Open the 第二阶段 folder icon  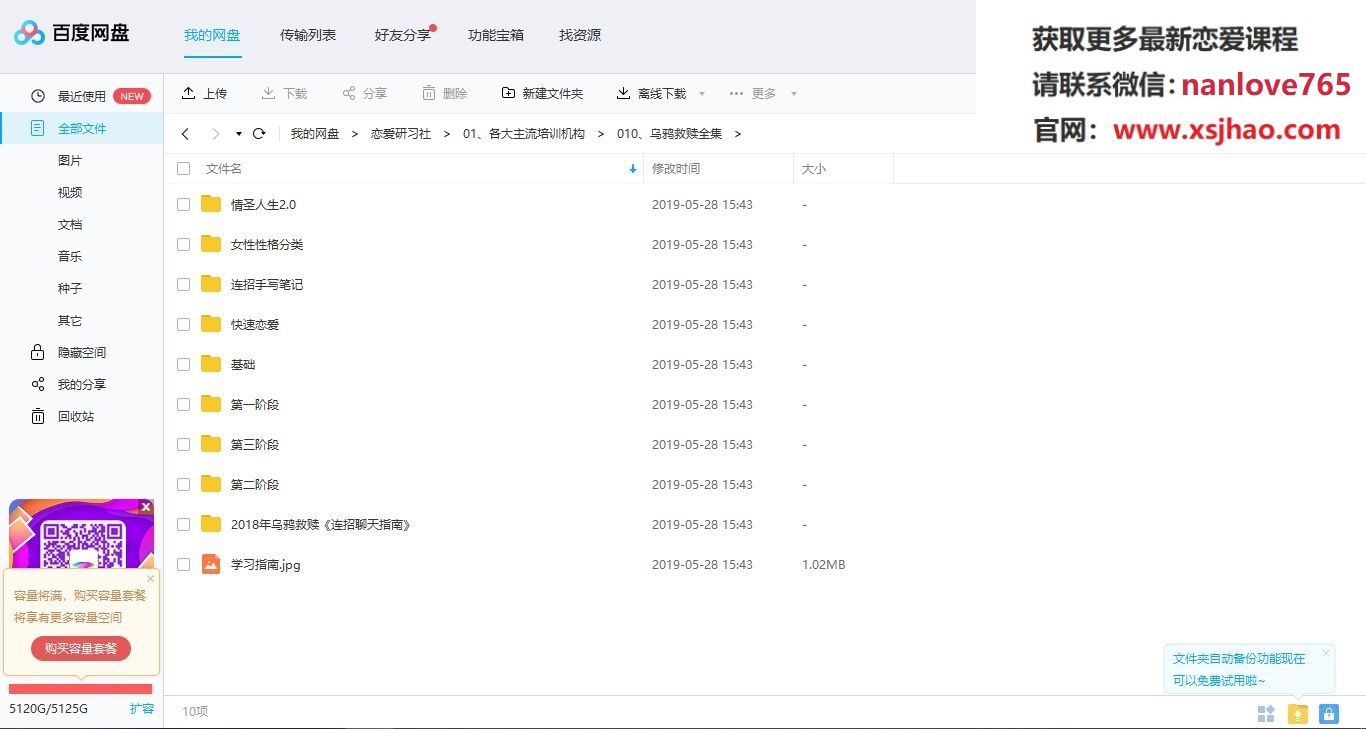[210, 484]
